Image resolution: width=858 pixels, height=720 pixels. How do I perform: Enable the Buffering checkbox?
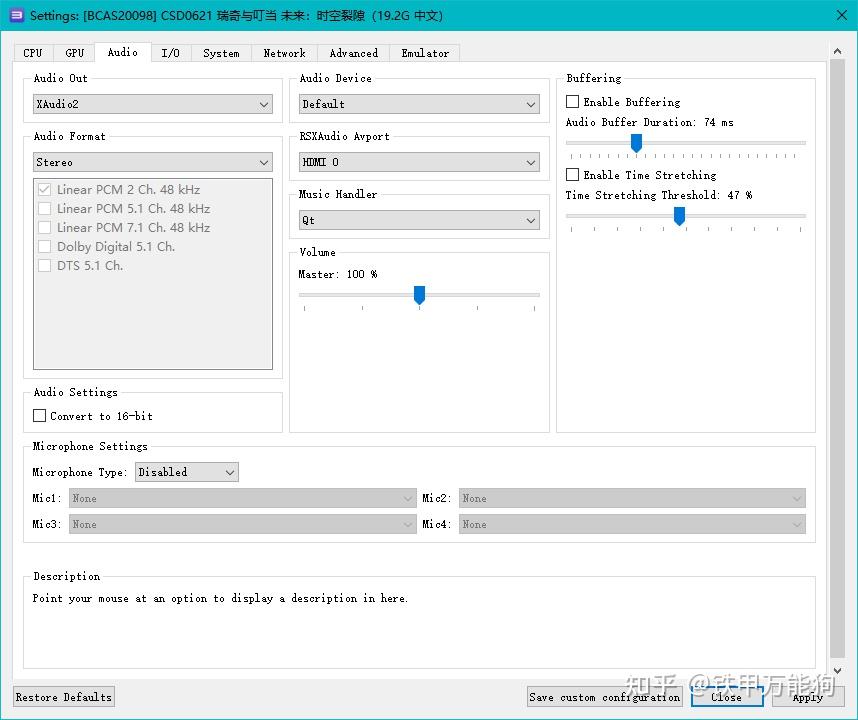point(573,102)
